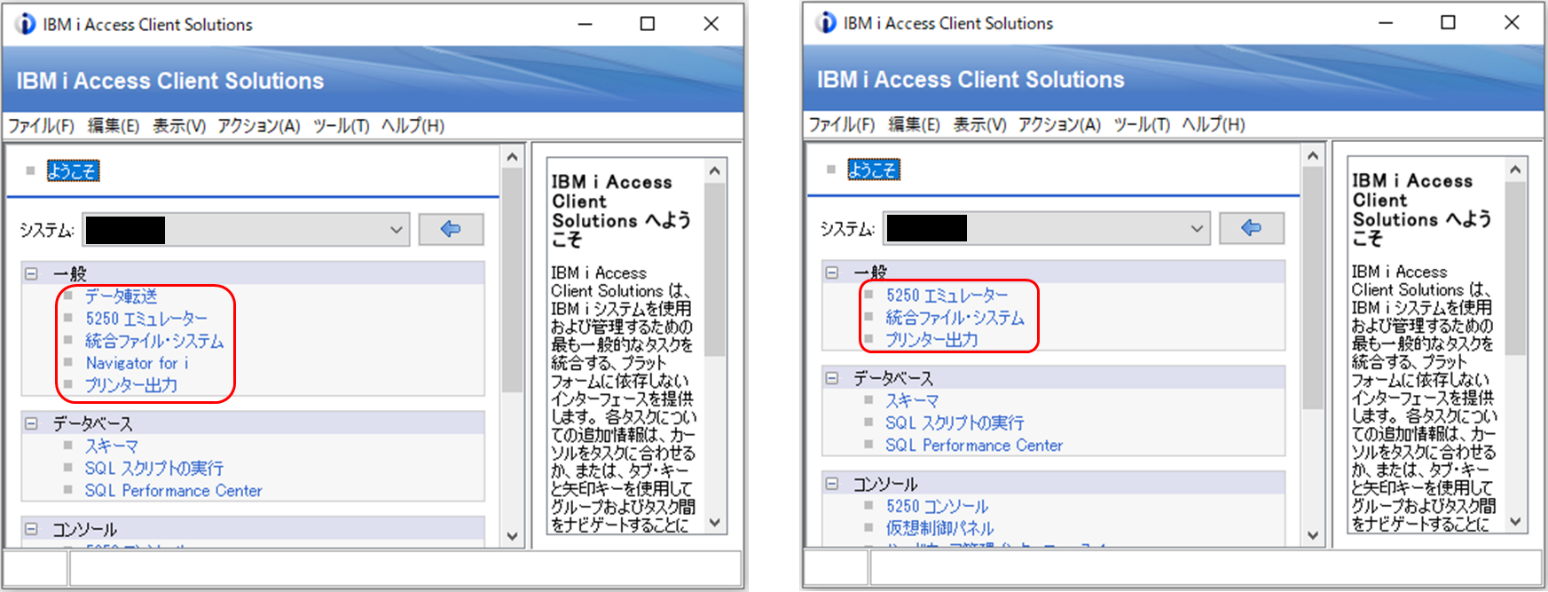
Task: Click the task list scrollbar thumb, left window
Action: [x=512, y=280]
